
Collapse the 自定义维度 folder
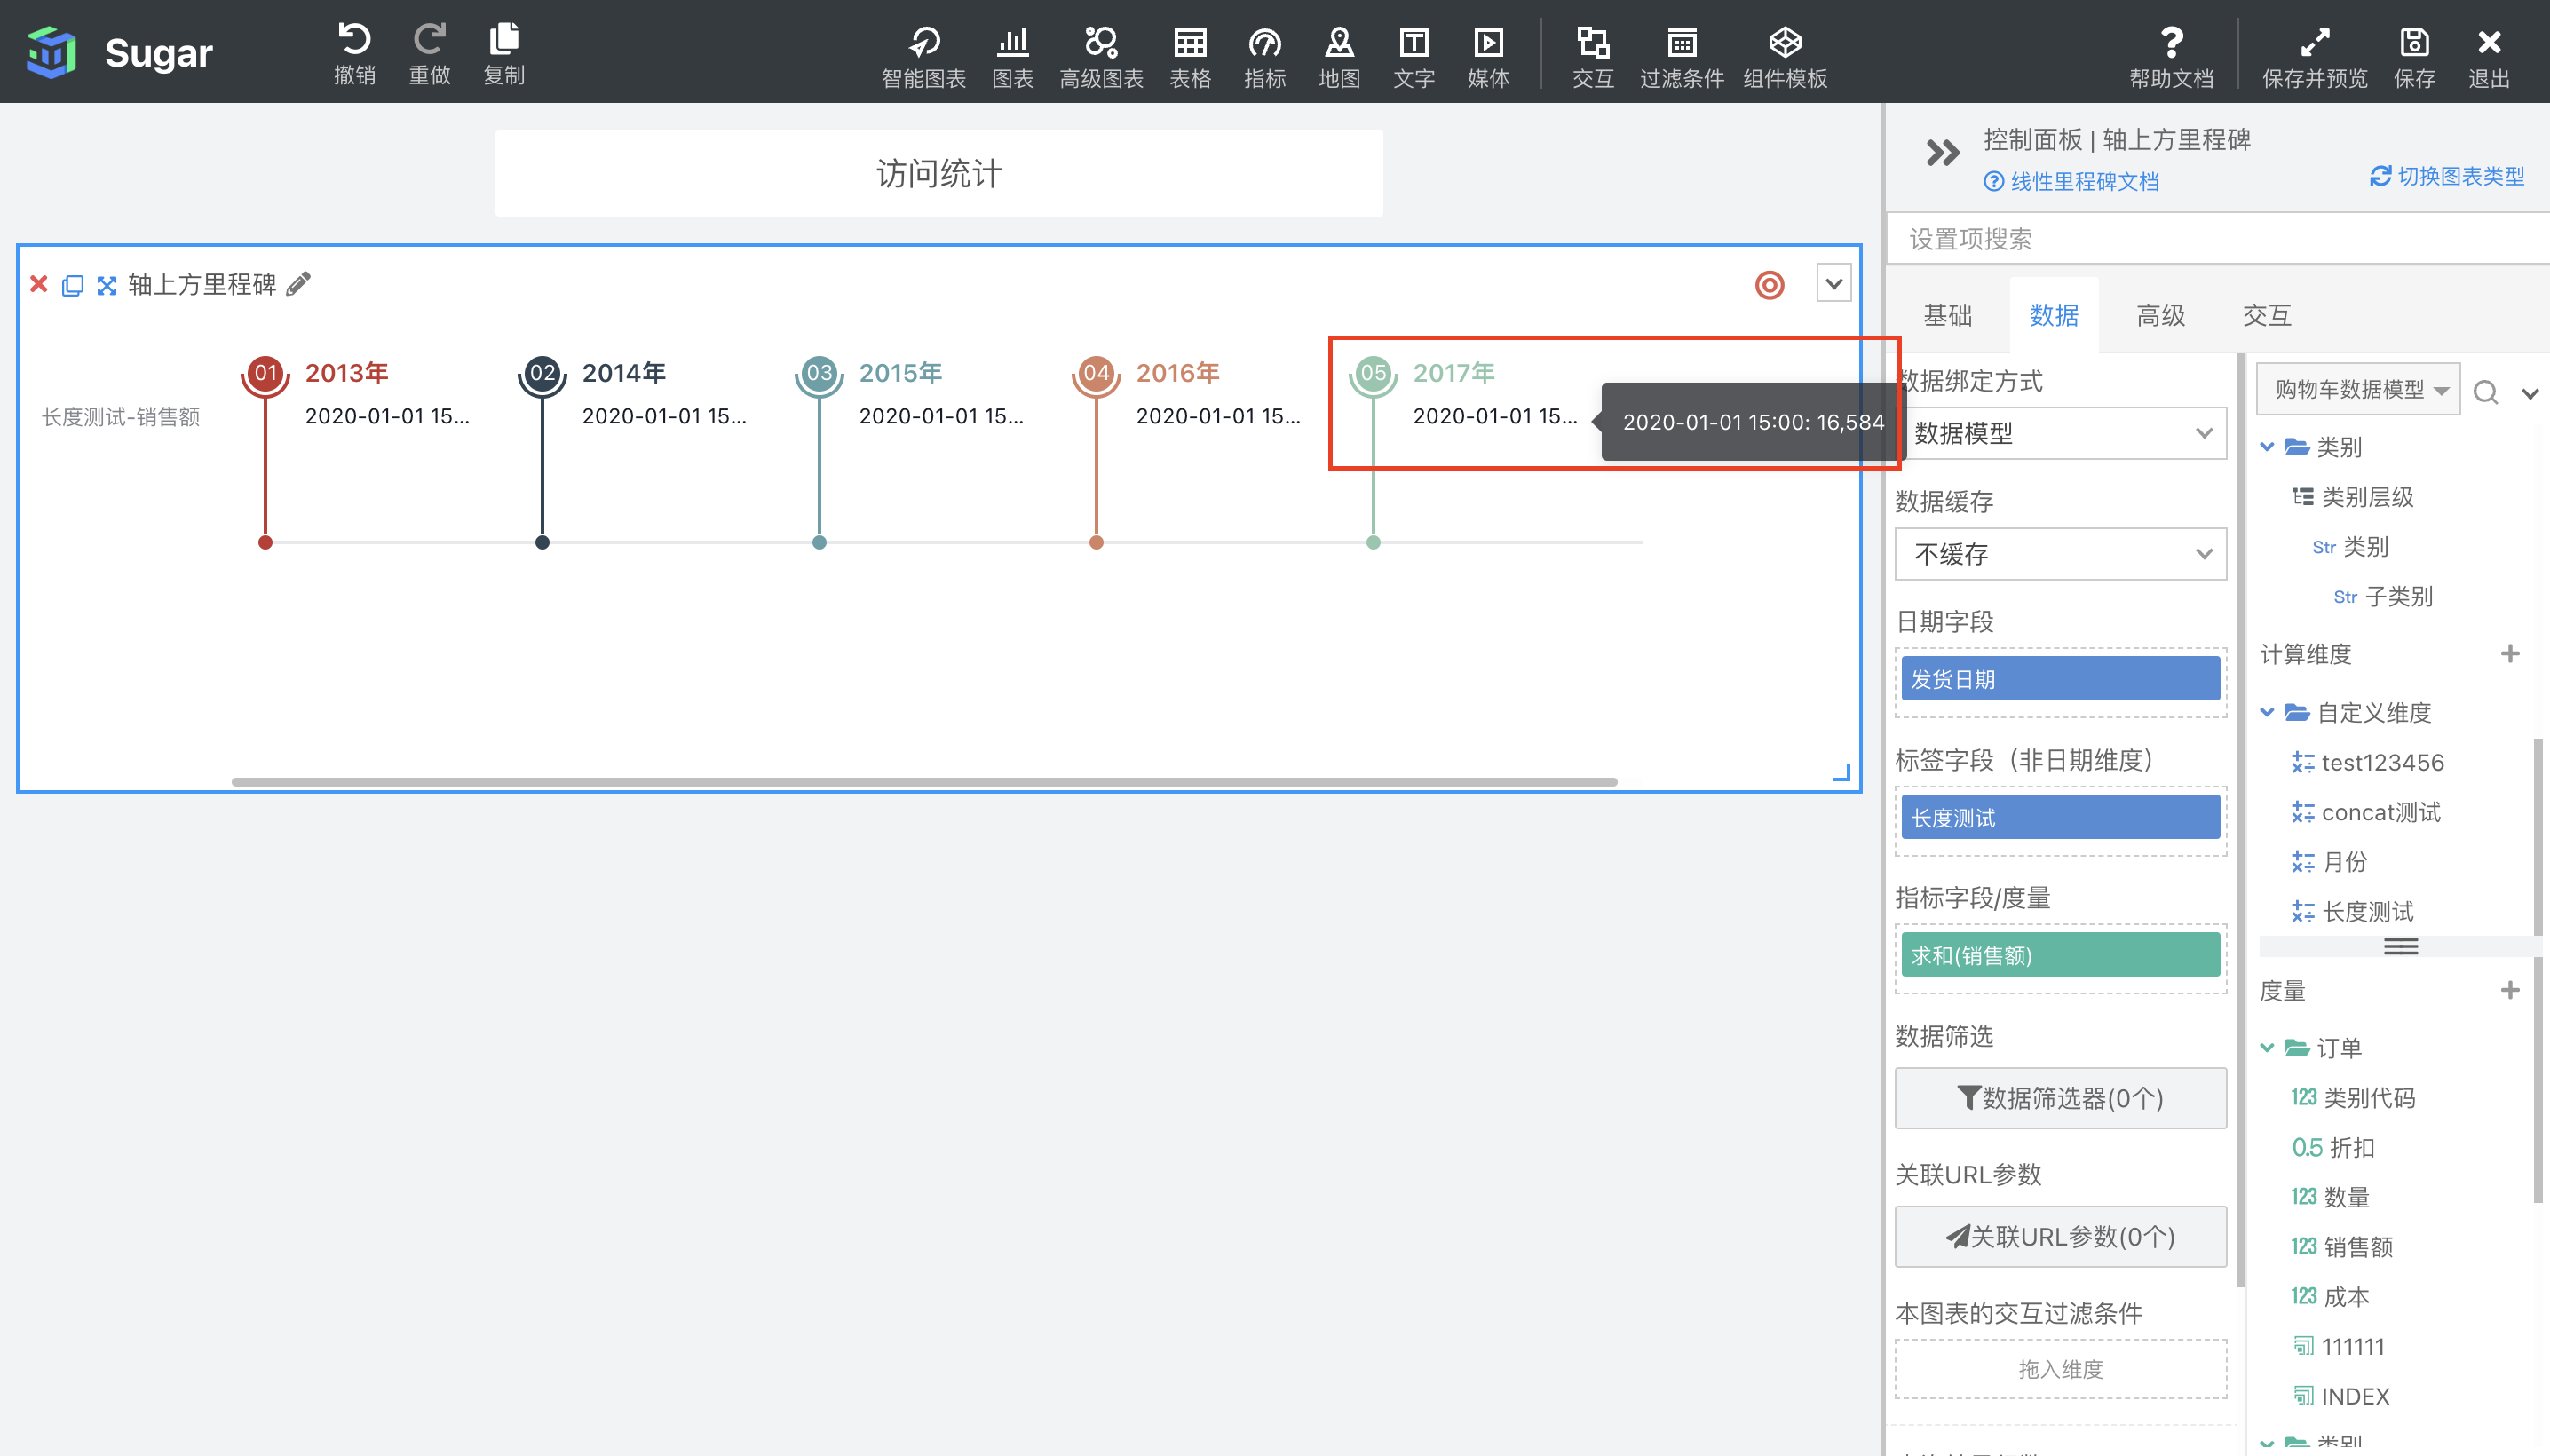pos(2267,712)
